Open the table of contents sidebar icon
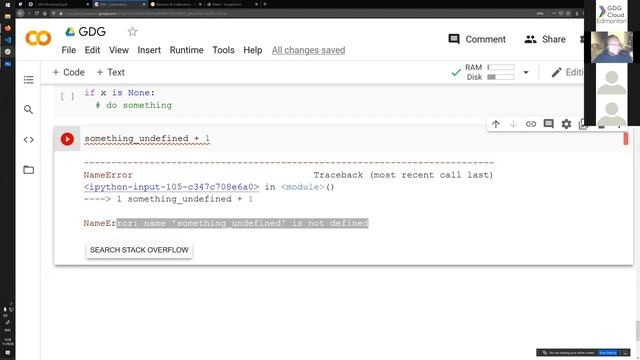The image size is (640, 360). coord(29,80)
